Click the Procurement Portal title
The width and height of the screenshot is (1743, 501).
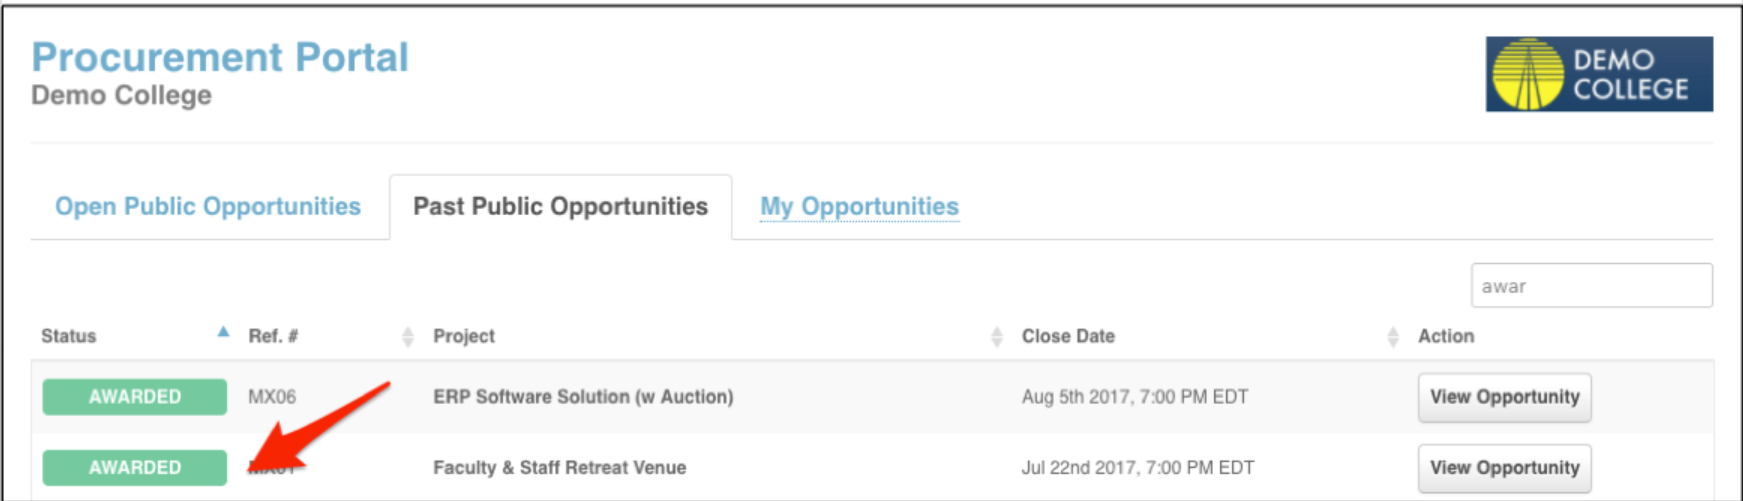coord(220,57)
